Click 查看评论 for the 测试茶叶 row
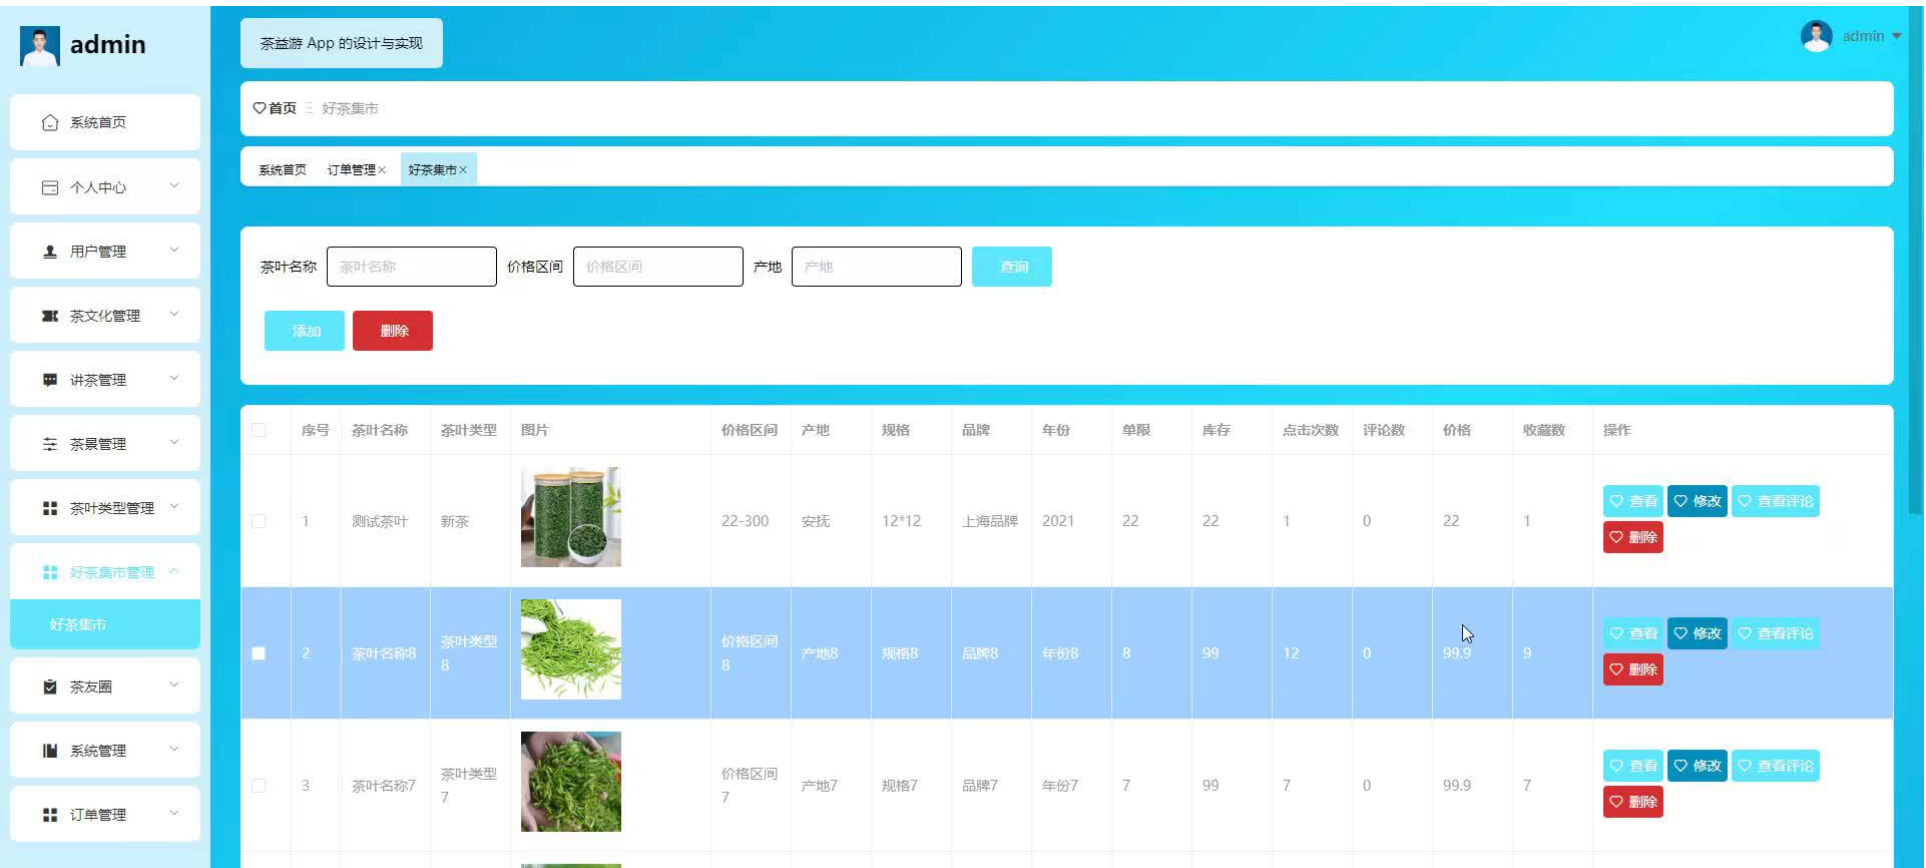Viewport: 1926px width, 868px height. [x=1775, y=501]
